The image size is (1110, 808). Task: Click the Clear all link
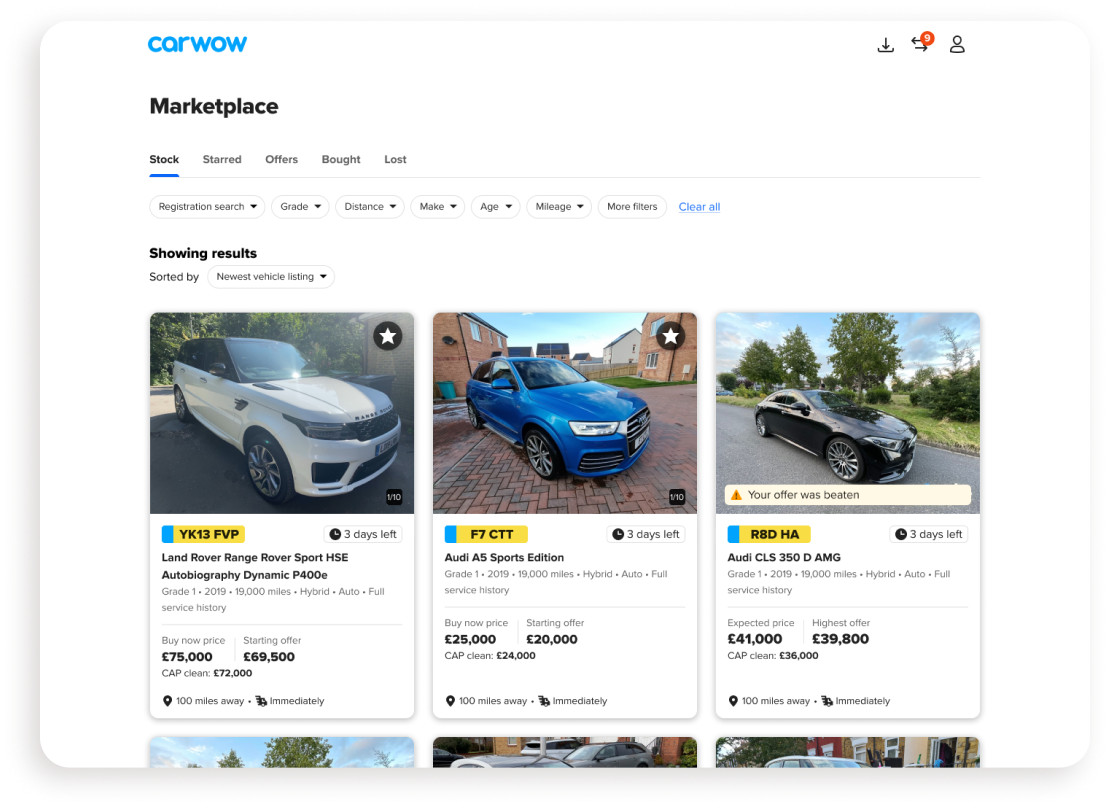(699, 207)
